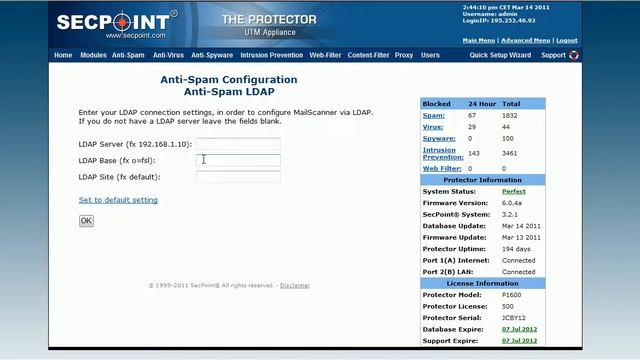Open the Modules menu
Screen dimensions: 640x360
(93, 55)
